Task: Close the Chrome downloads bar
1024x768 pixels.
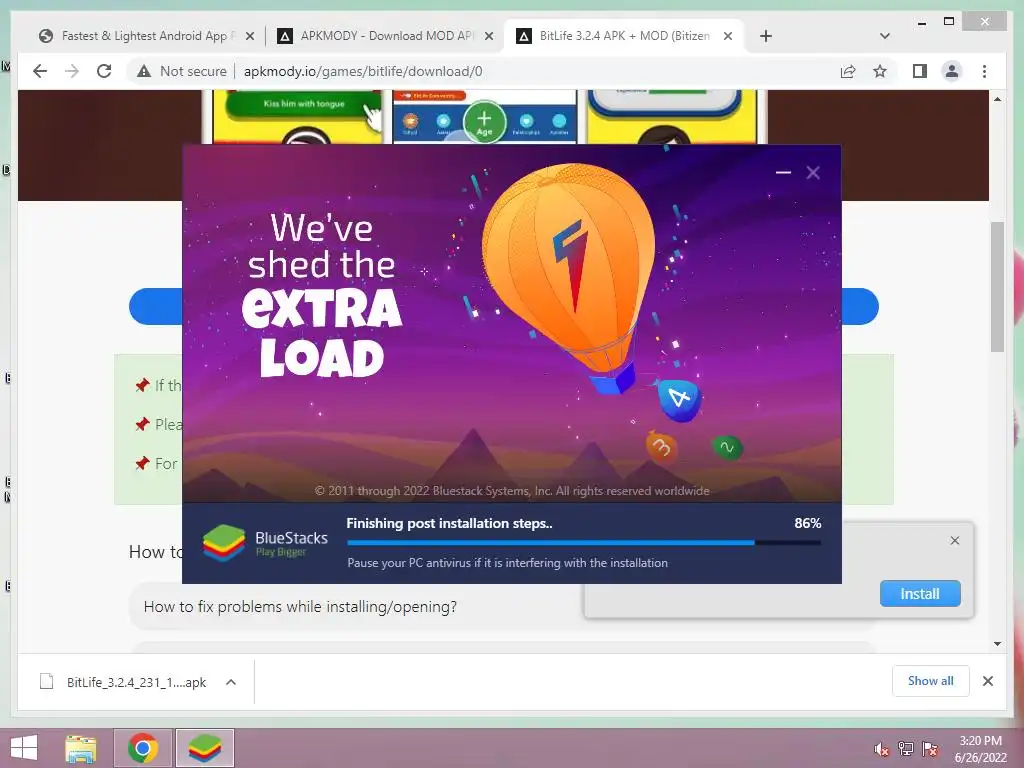Action: point(988,681)
